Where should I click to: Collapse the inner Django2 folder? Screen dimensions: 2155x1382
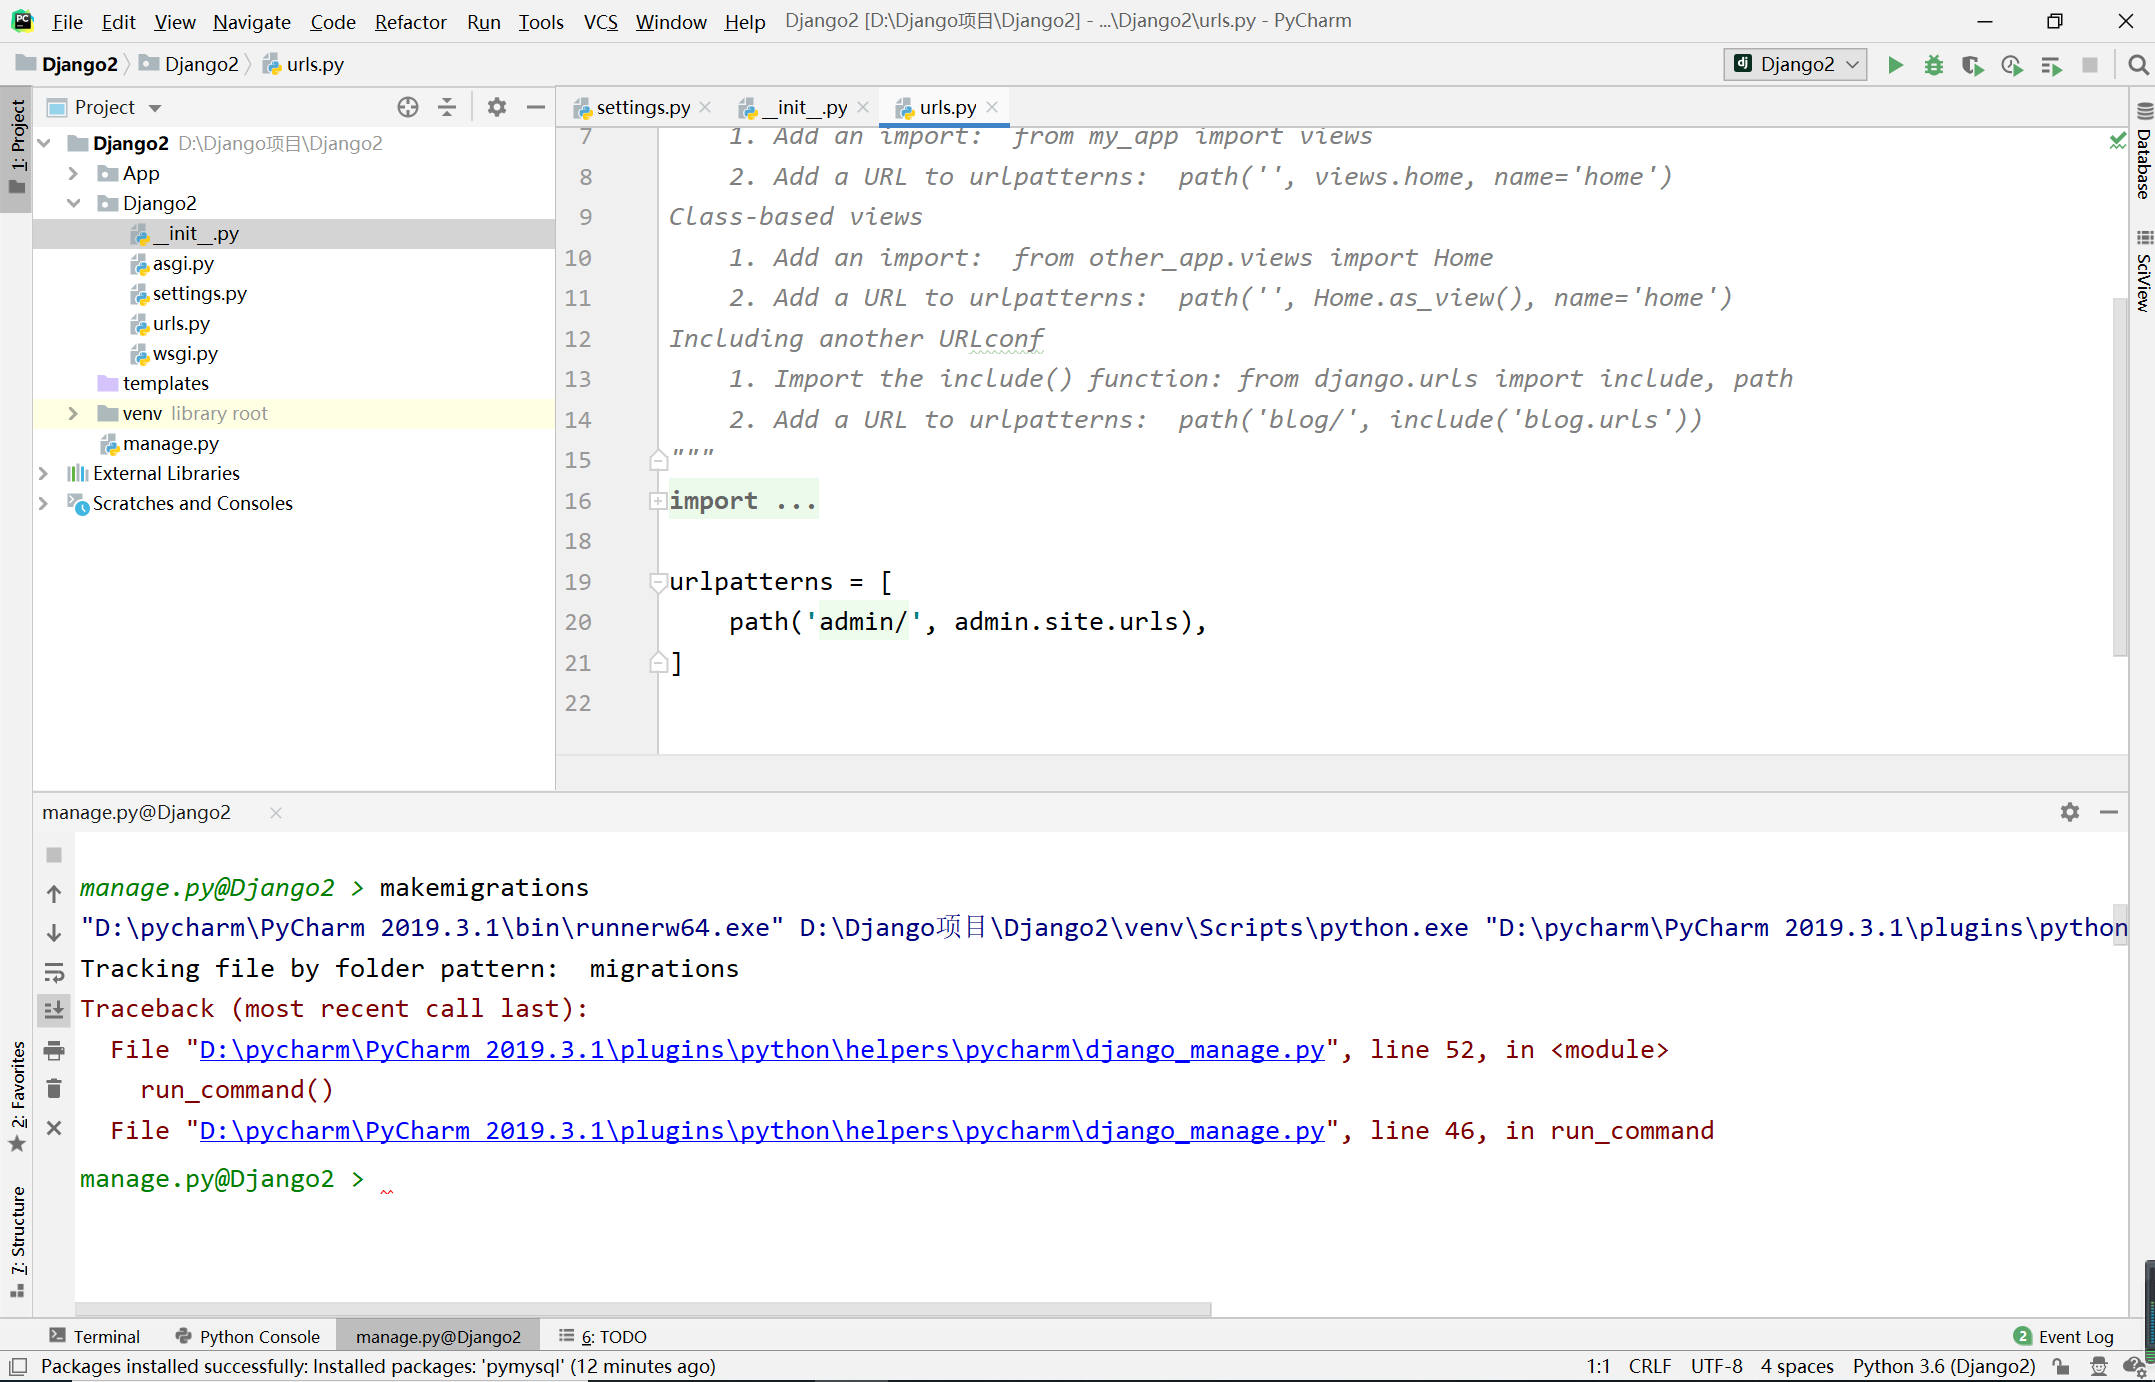tap(73, 203)
